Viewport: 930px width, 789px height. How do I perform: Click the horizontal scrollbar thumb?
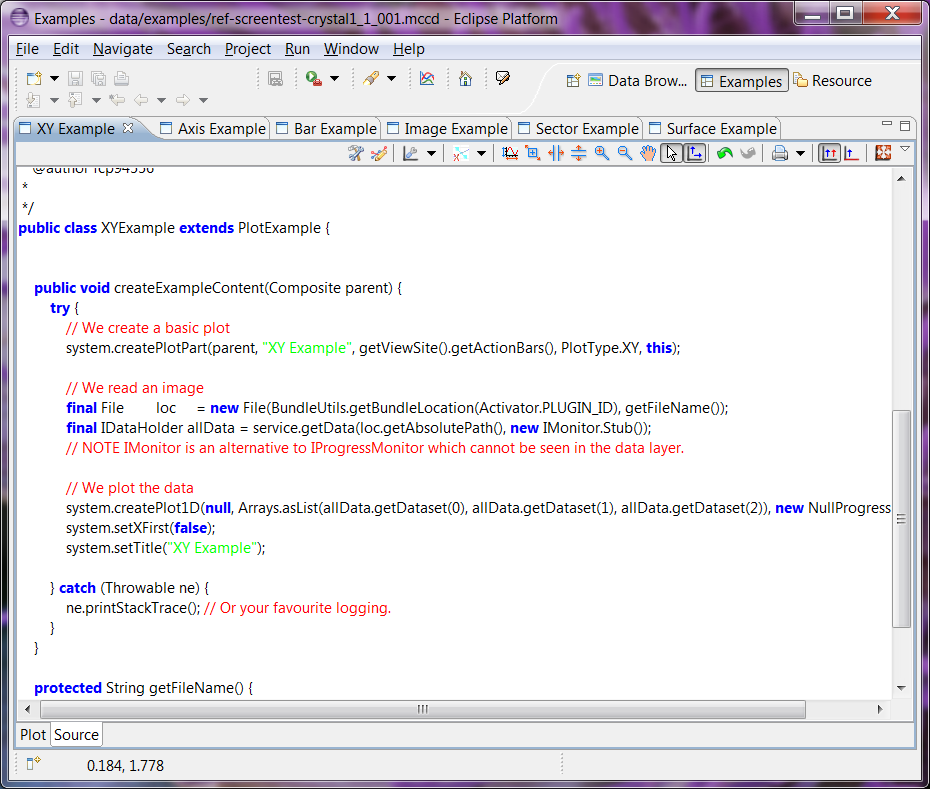(x=423, y=709)
